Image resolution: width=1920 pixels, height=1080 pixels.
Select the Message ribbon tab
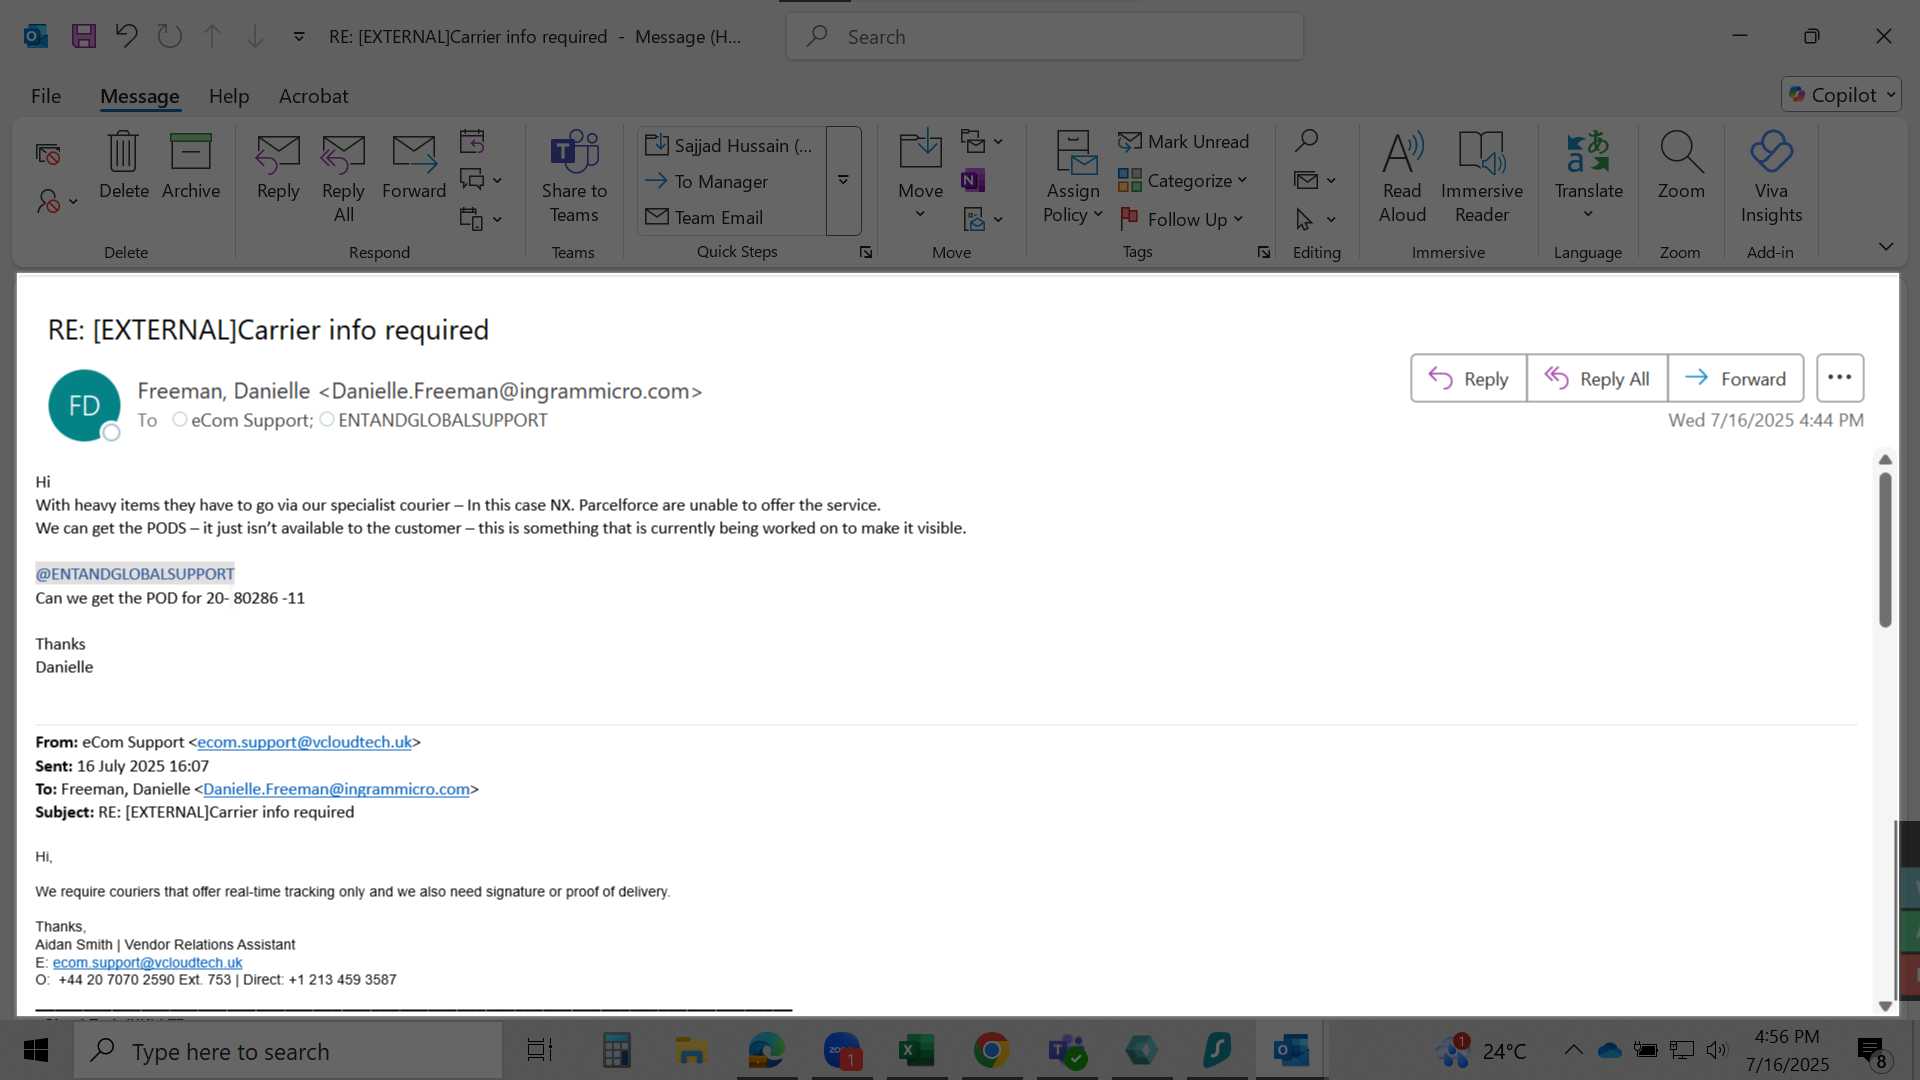coord(140,96)
